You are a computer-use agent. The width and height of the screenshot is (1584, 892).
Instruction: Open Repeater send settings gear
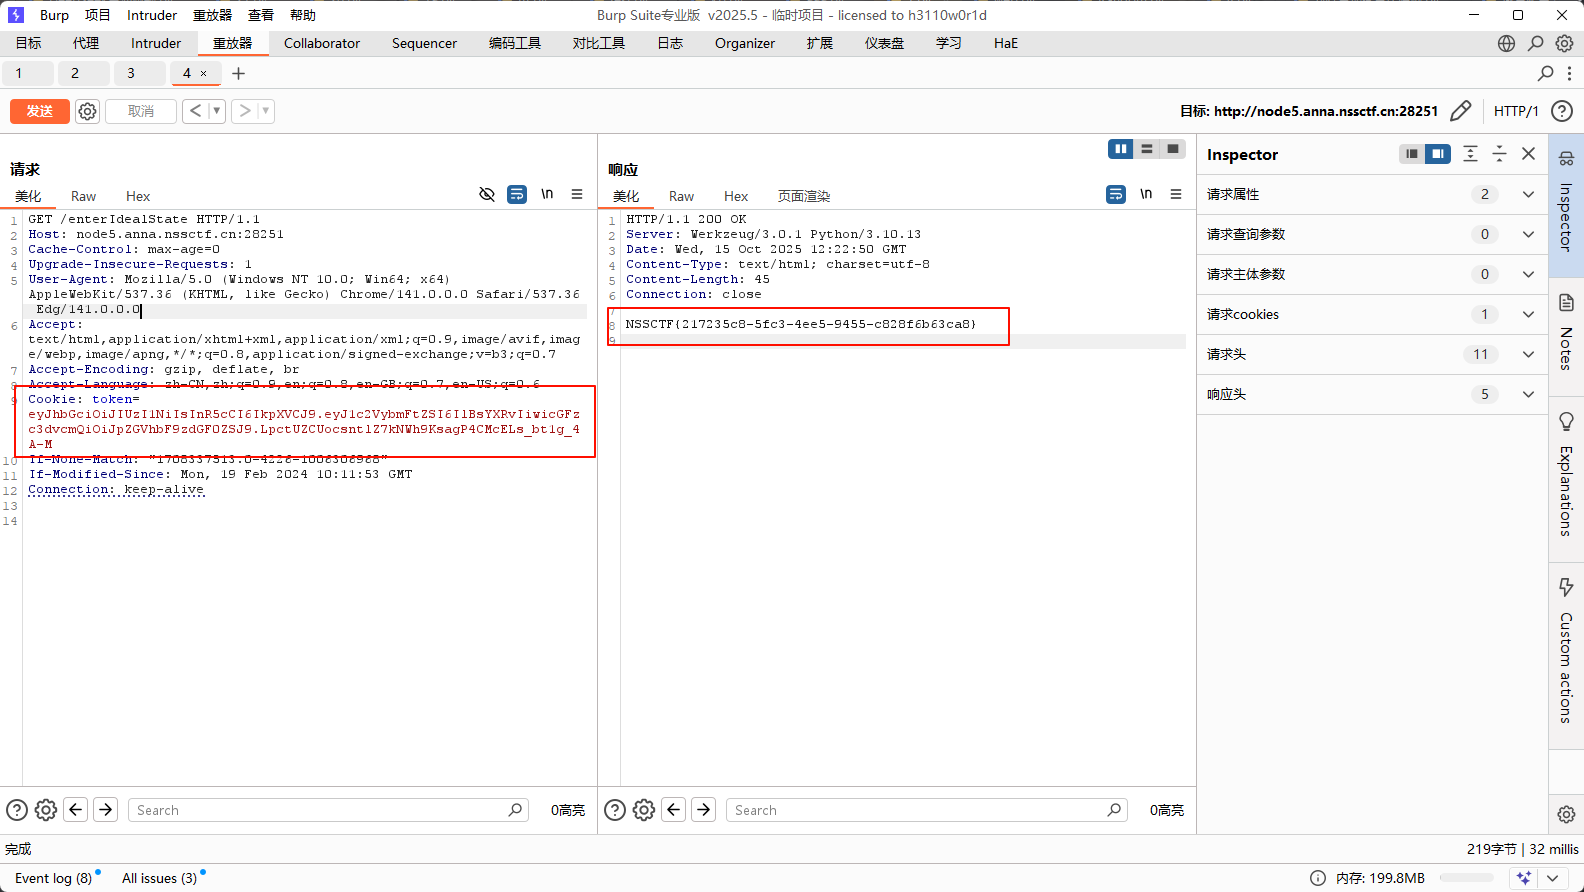point(88,111)
